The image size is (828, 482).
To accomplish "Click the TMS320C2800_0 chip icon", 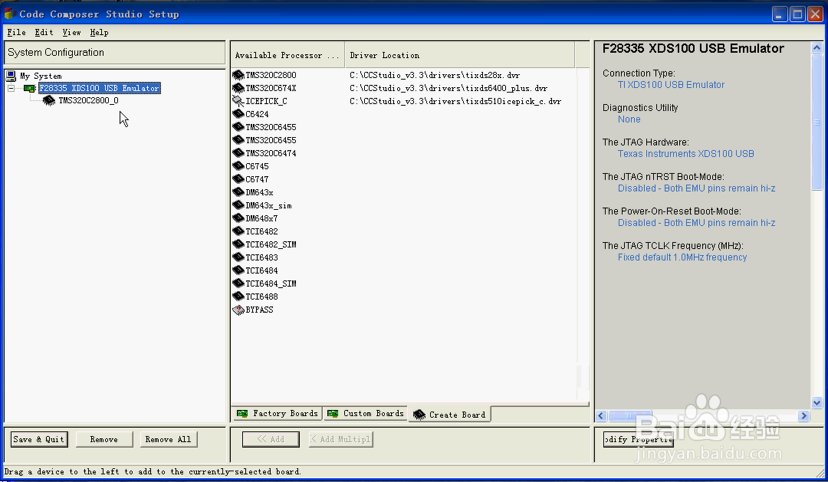I will pos(49,100).
